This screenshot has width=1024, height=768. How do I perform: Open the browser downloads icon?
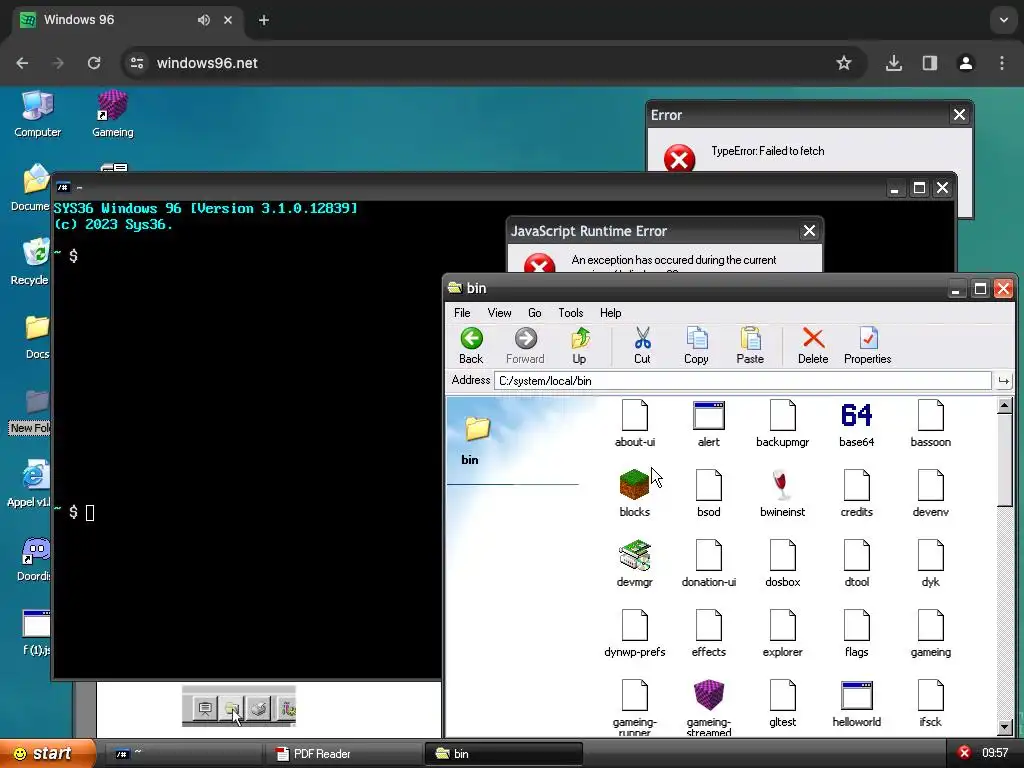pos(893,63)
